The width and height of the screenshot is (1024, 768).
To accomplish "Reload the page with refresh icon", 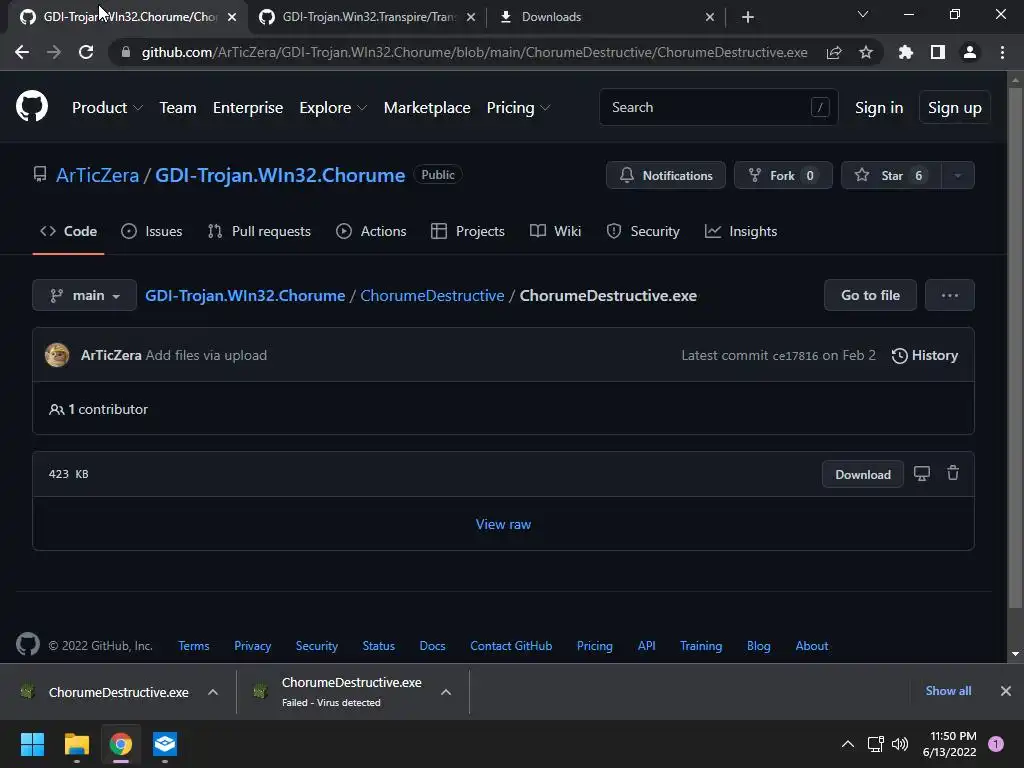I will [86, 52].
